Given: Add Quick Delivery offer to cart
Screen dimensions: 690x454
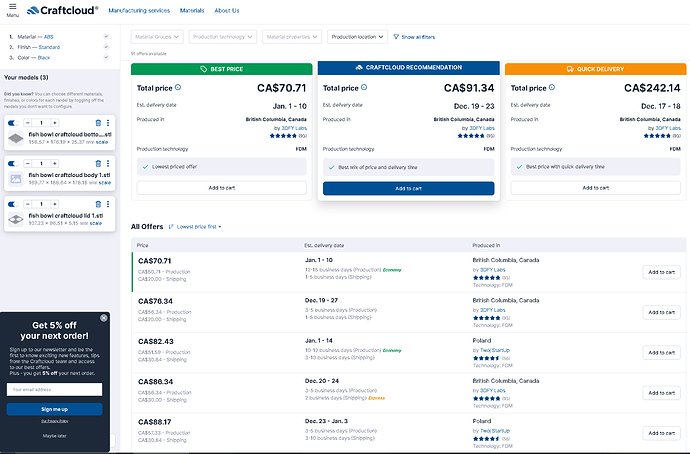Looking at the screenshot, I should 595,188.
